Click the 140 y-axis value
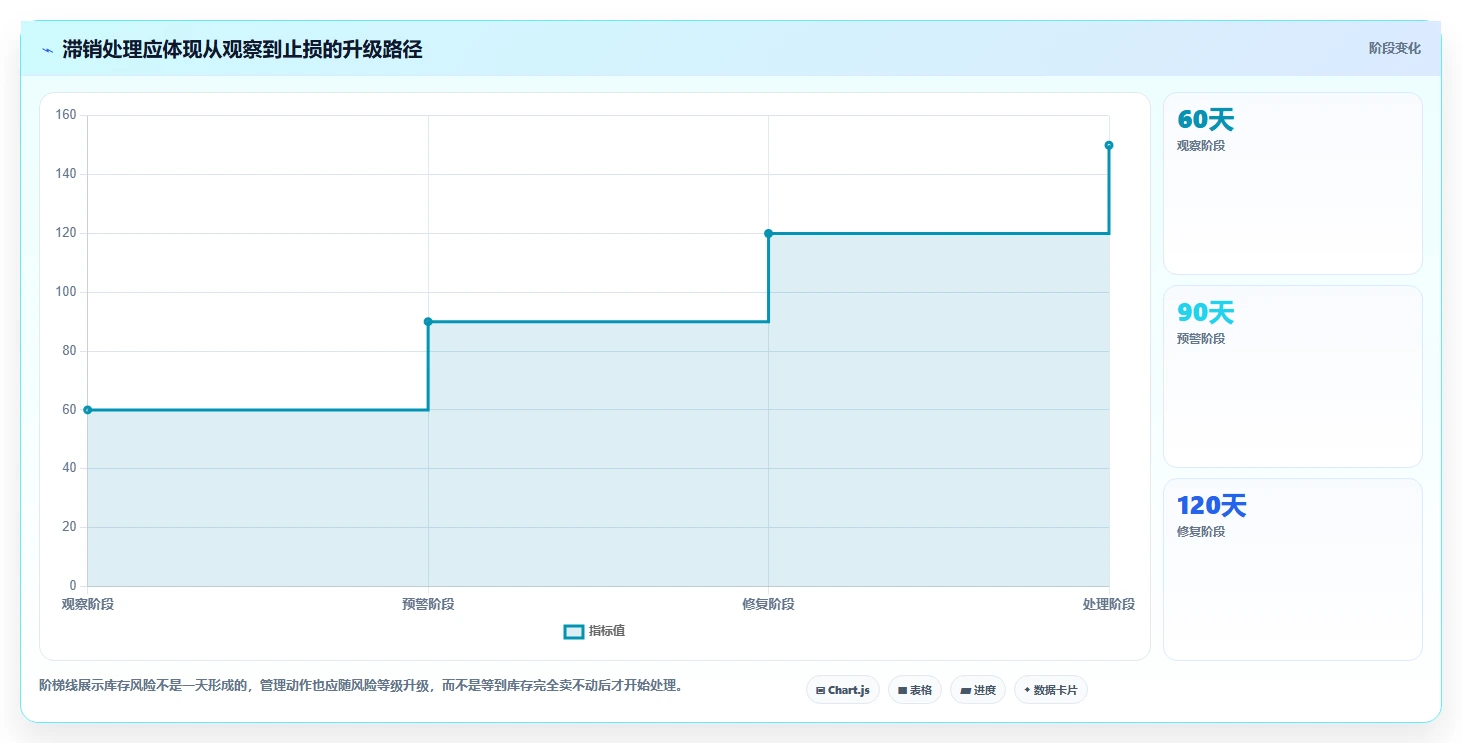 [66, 174]
